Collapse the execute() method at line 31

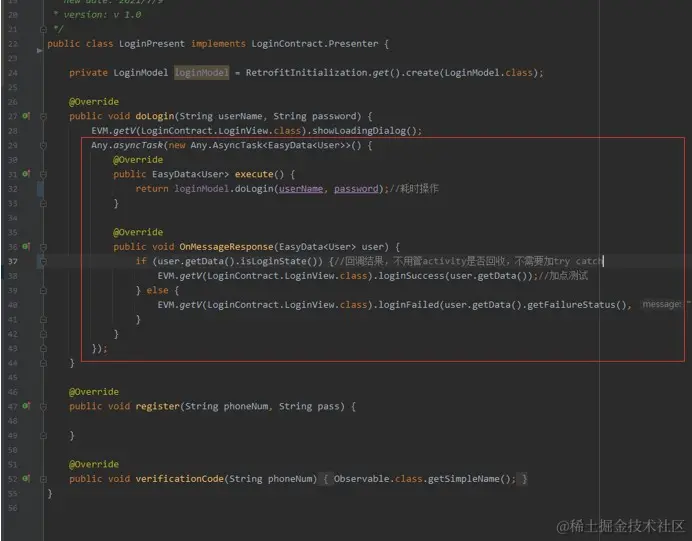tap(43, 174)
